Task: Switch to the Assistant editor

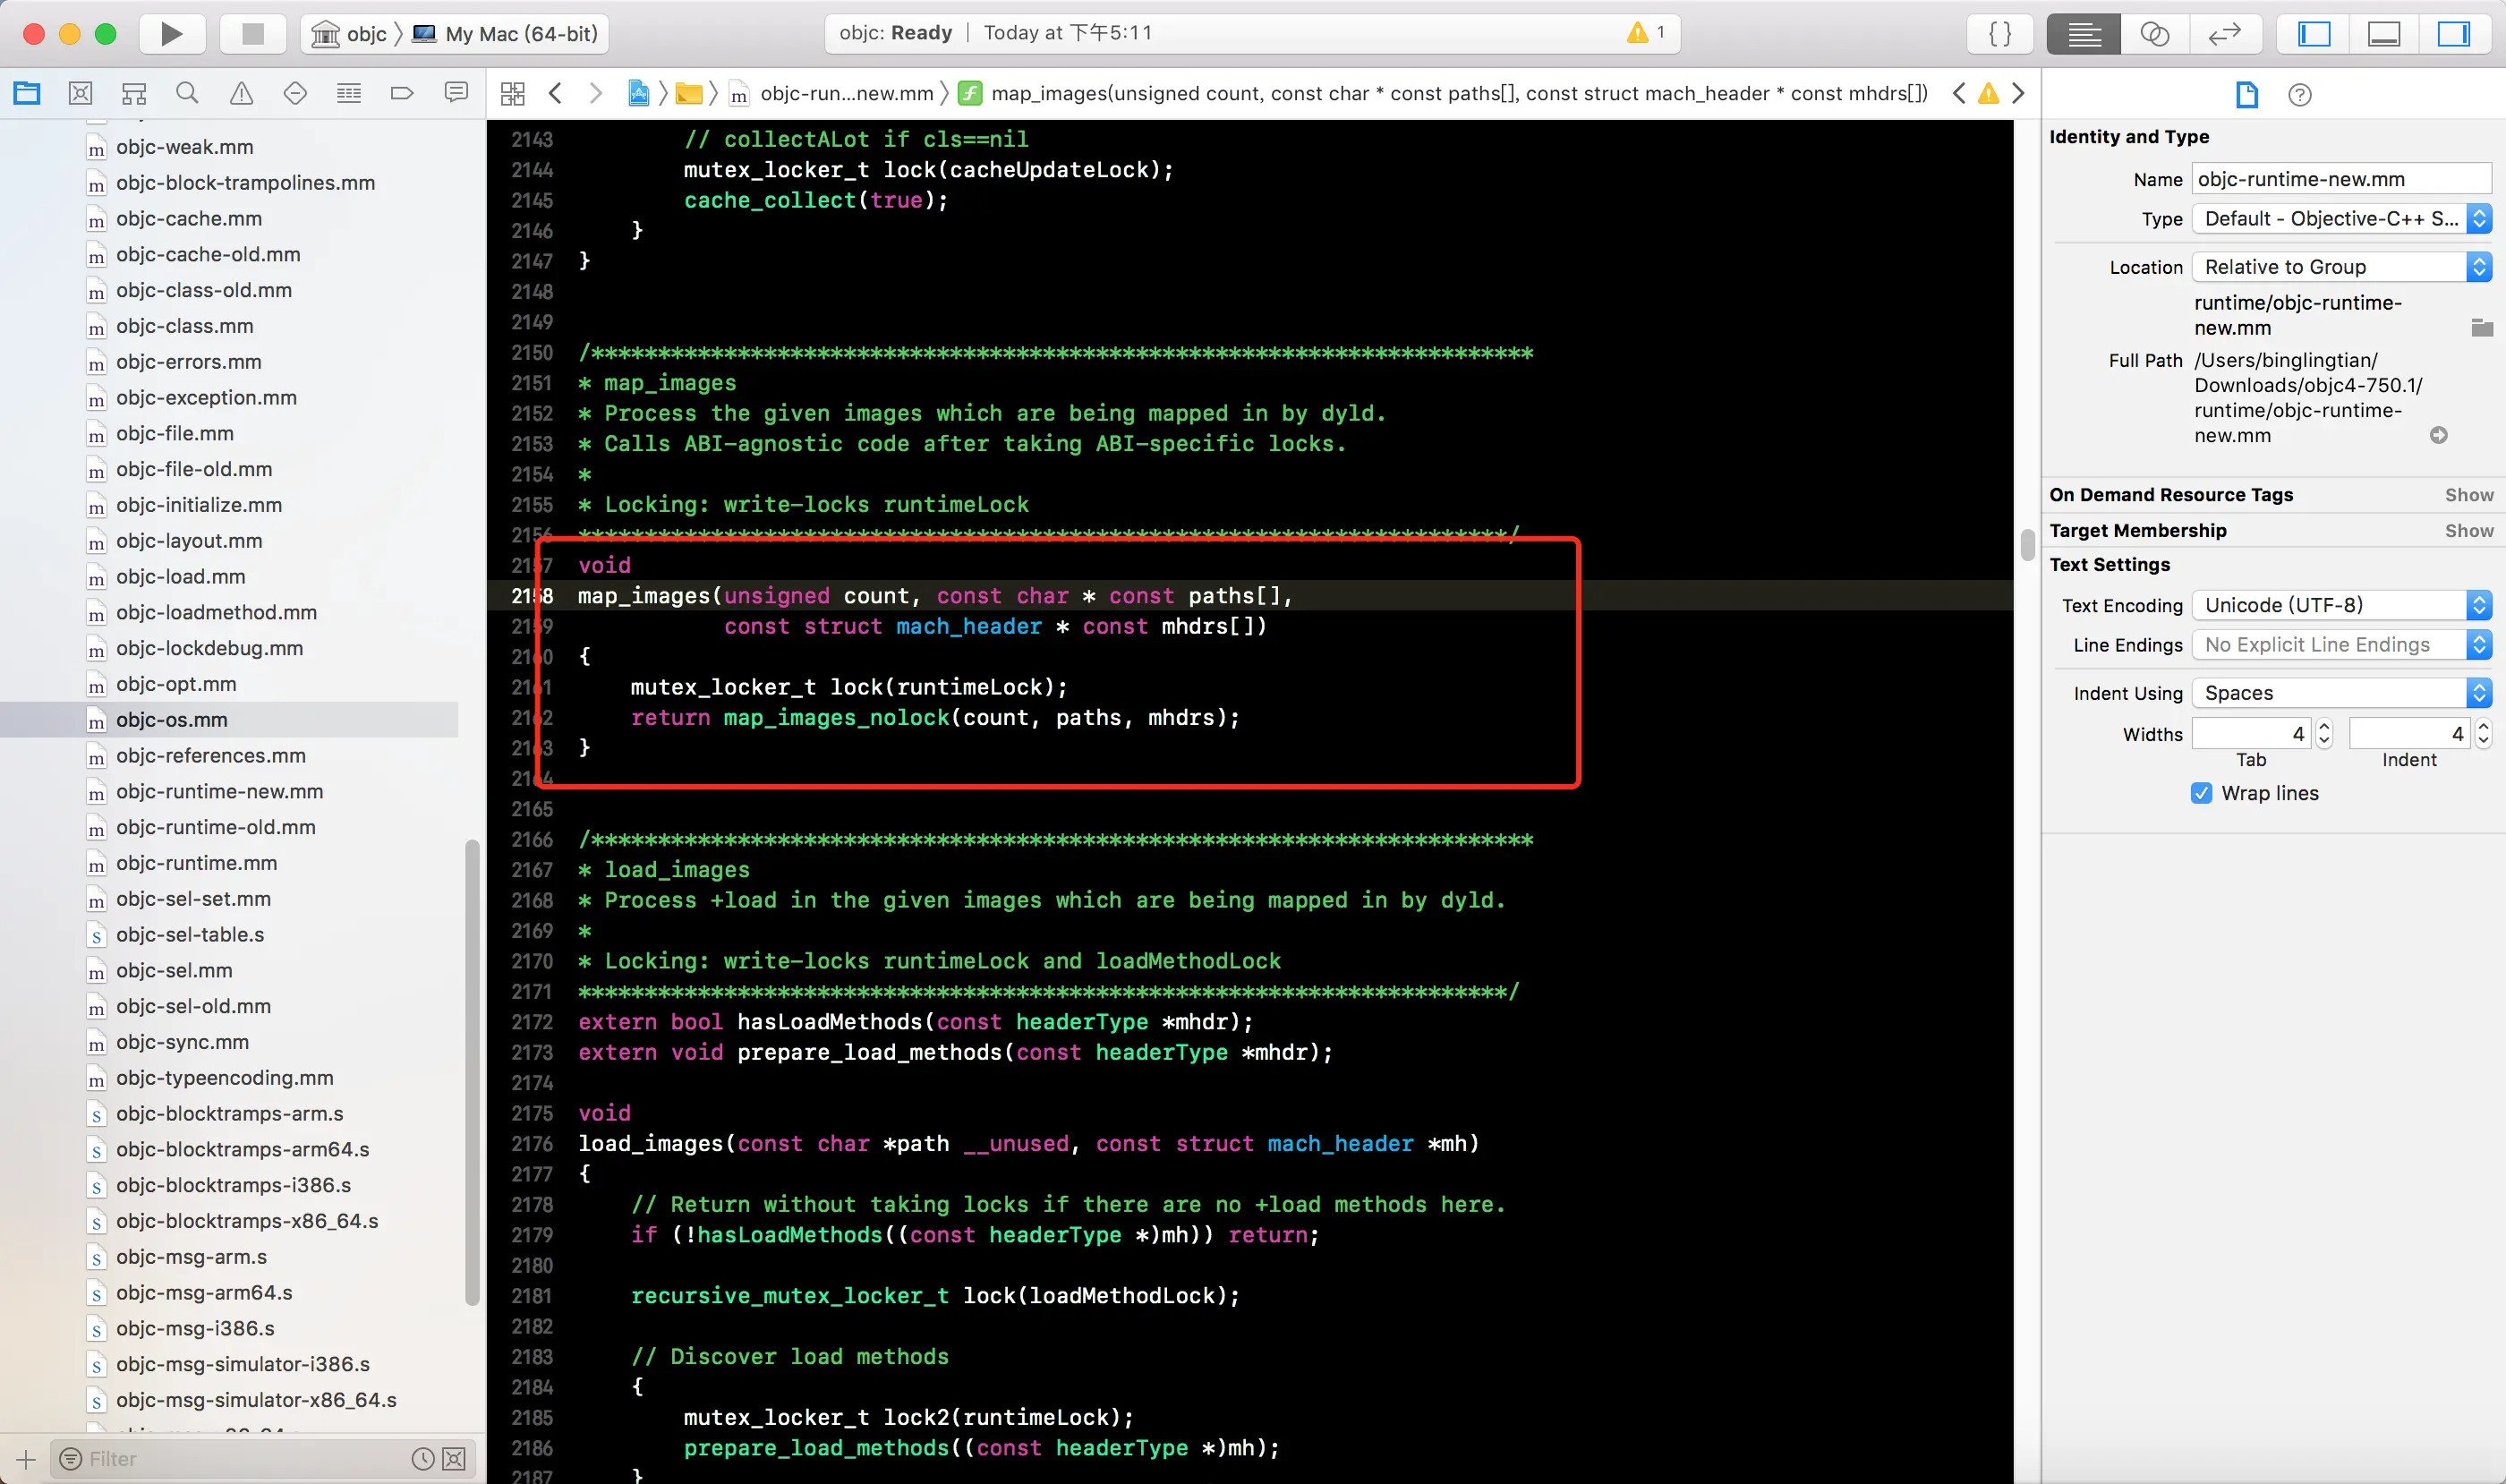Action: coord(2154,34)
